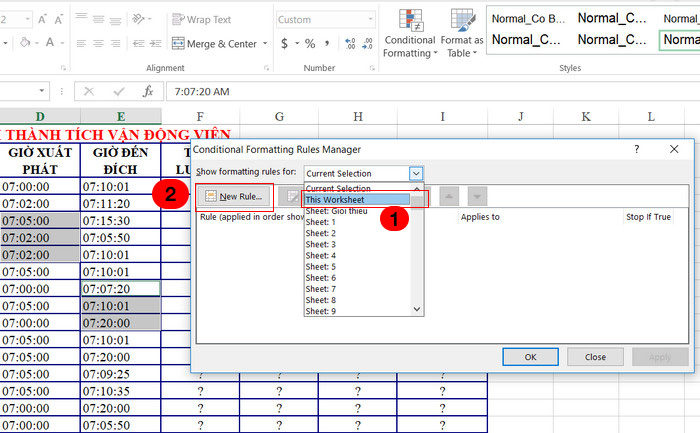The height and width of the screenshot is (433, 700).
Task: Align text left in the ribbon
Action: 81,43
